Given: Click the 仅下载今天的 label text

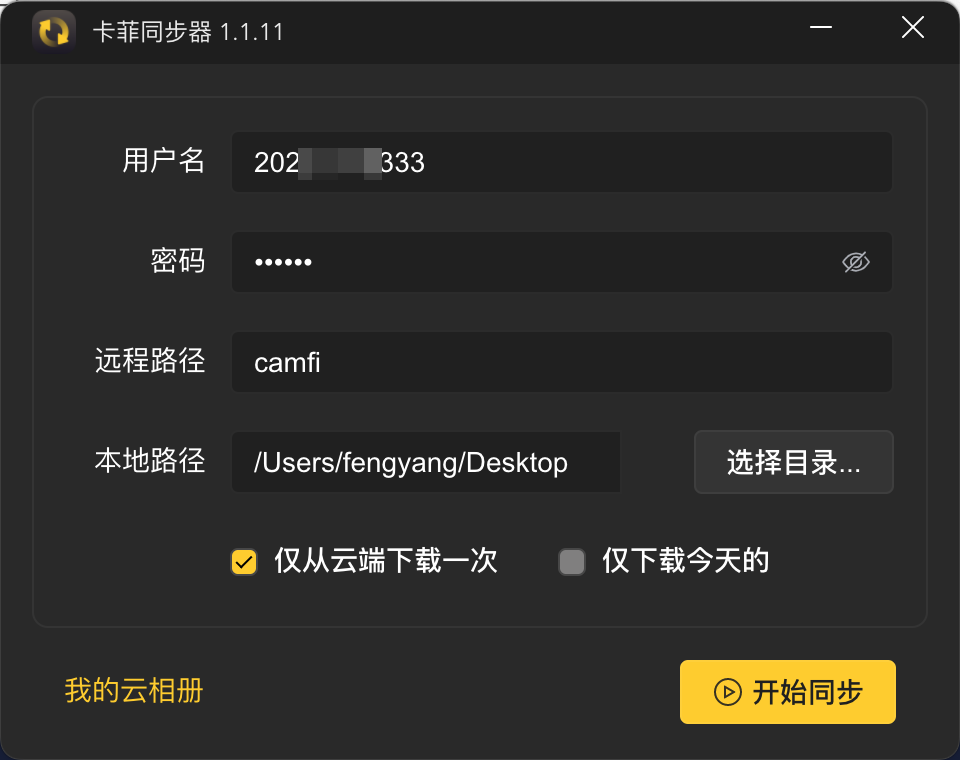Looking at the screenshot, I should [686, 560].
